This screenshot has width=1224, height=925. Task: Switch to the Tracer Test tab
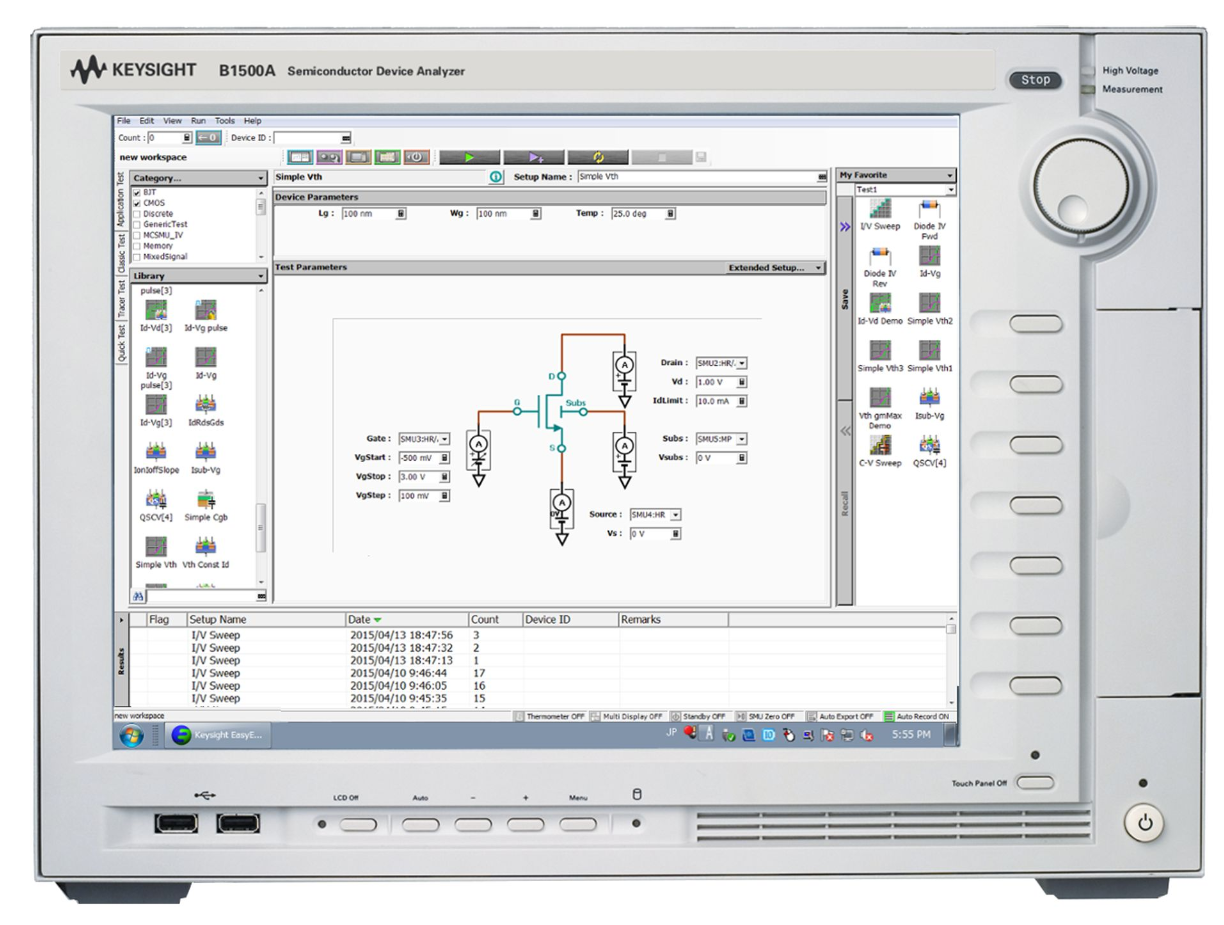pos(122,299)
